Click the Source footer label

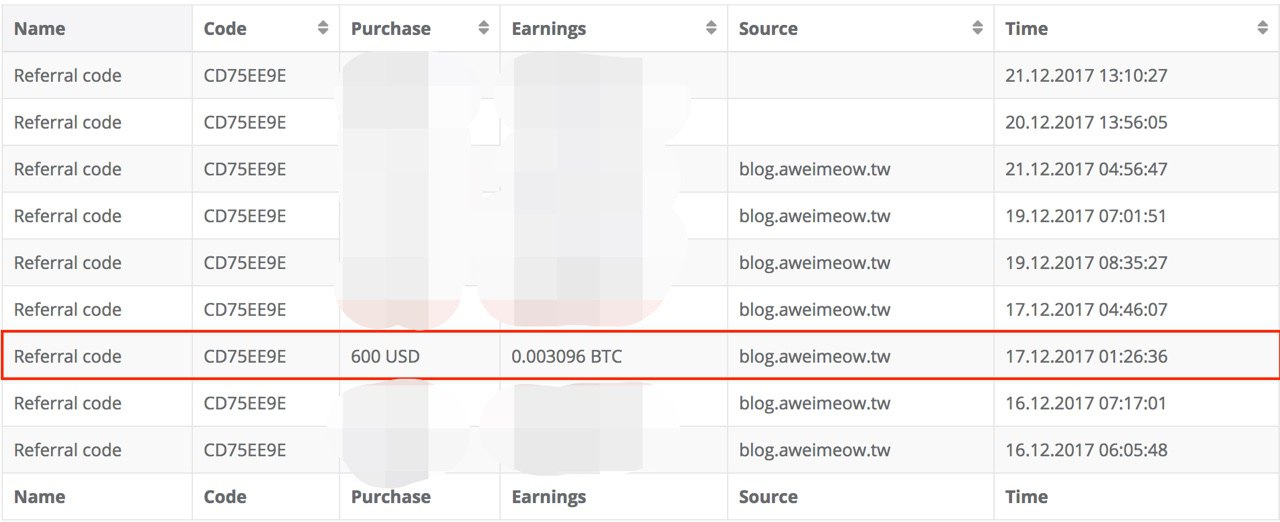click(x=768, y=497)
